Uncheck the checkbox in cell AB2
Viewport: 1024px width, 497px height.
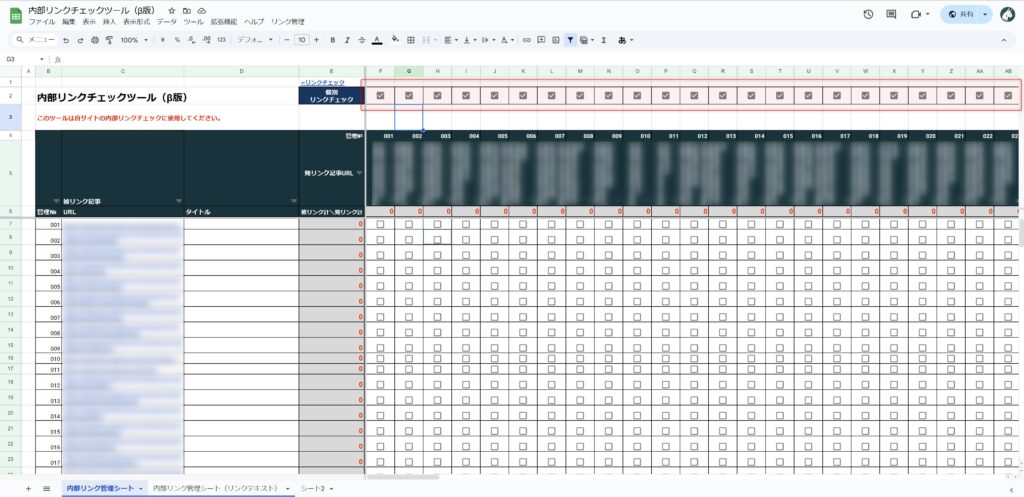(x=1008, y=96)
